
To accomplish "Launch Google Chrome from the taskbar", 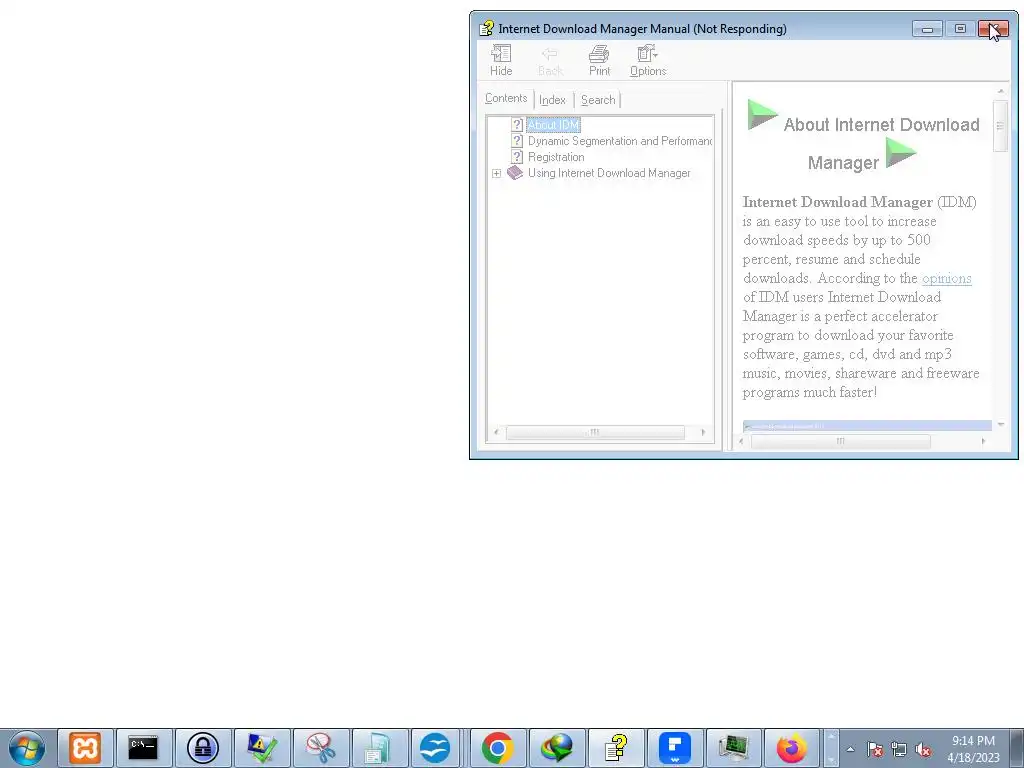I will pyautogui.click(x=498, y=748).
